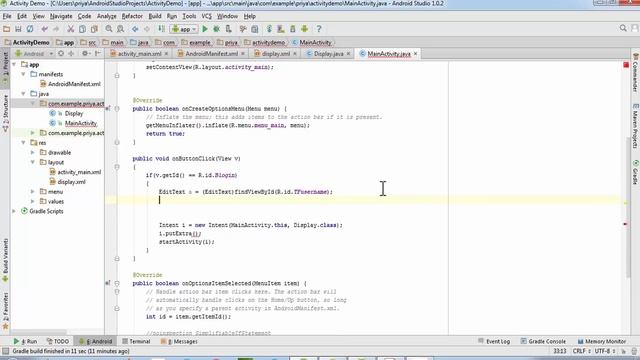Viewport: 640px width, 360px height.
Task: Click the red error indicator square
Action: point(626,65)
